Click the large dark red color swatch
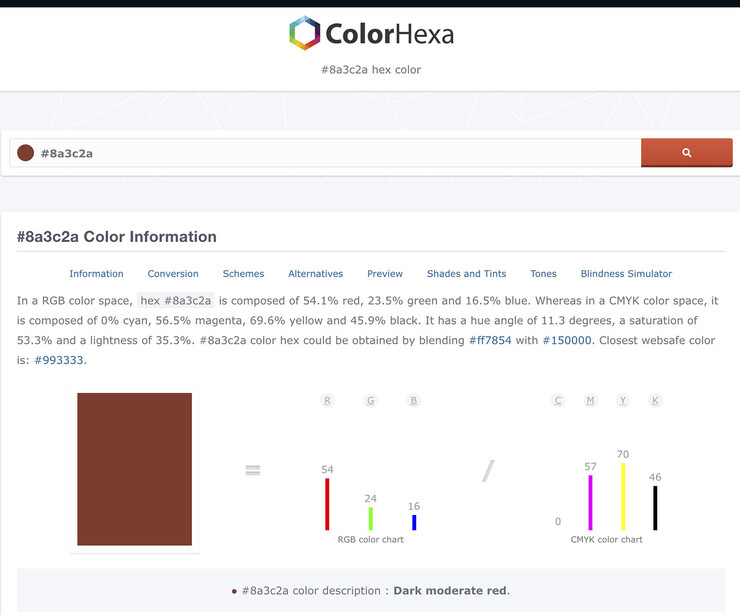 tap(135, 469)
